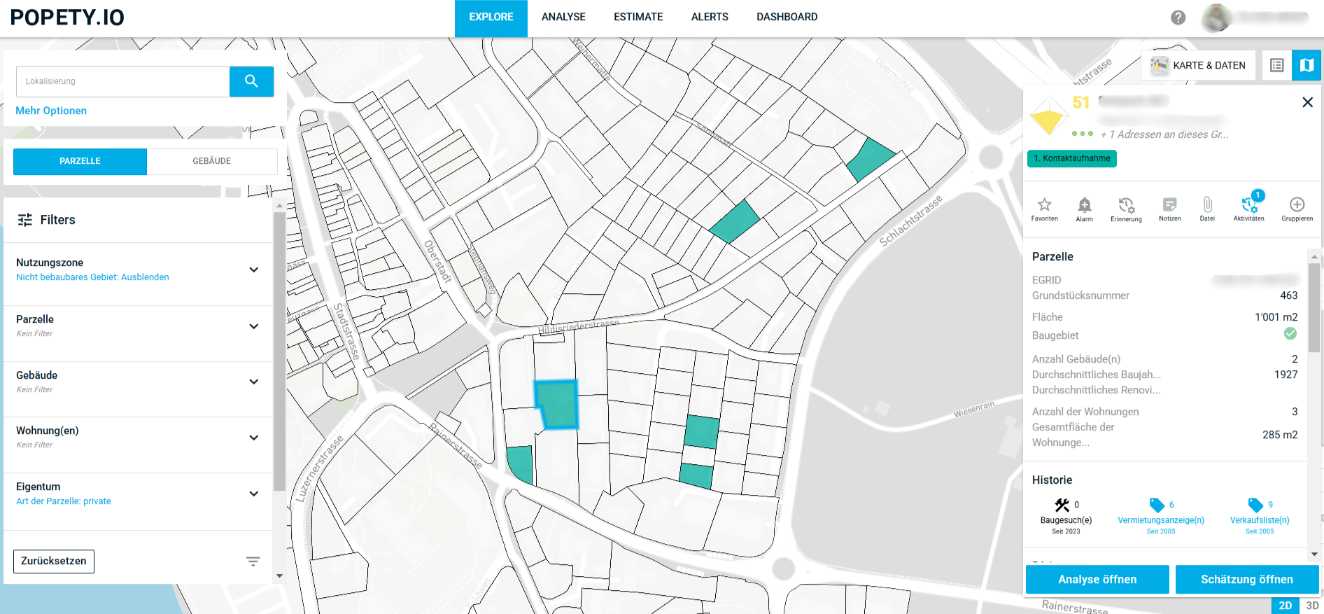Expand the Wohnung(en) filter section
The image size is (1324, 614).
click(254, 438)
